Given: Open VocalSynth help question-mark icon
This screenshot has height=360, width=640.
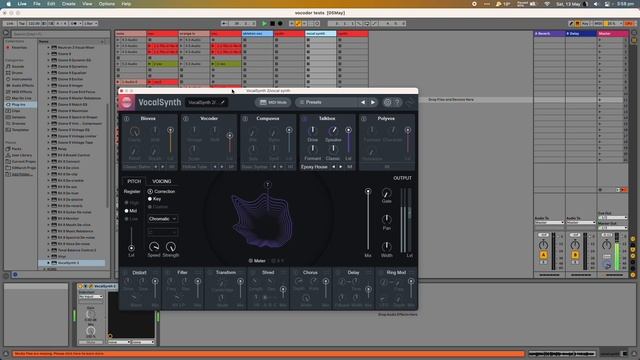Looking at the screenshot, I should (397, 102).
